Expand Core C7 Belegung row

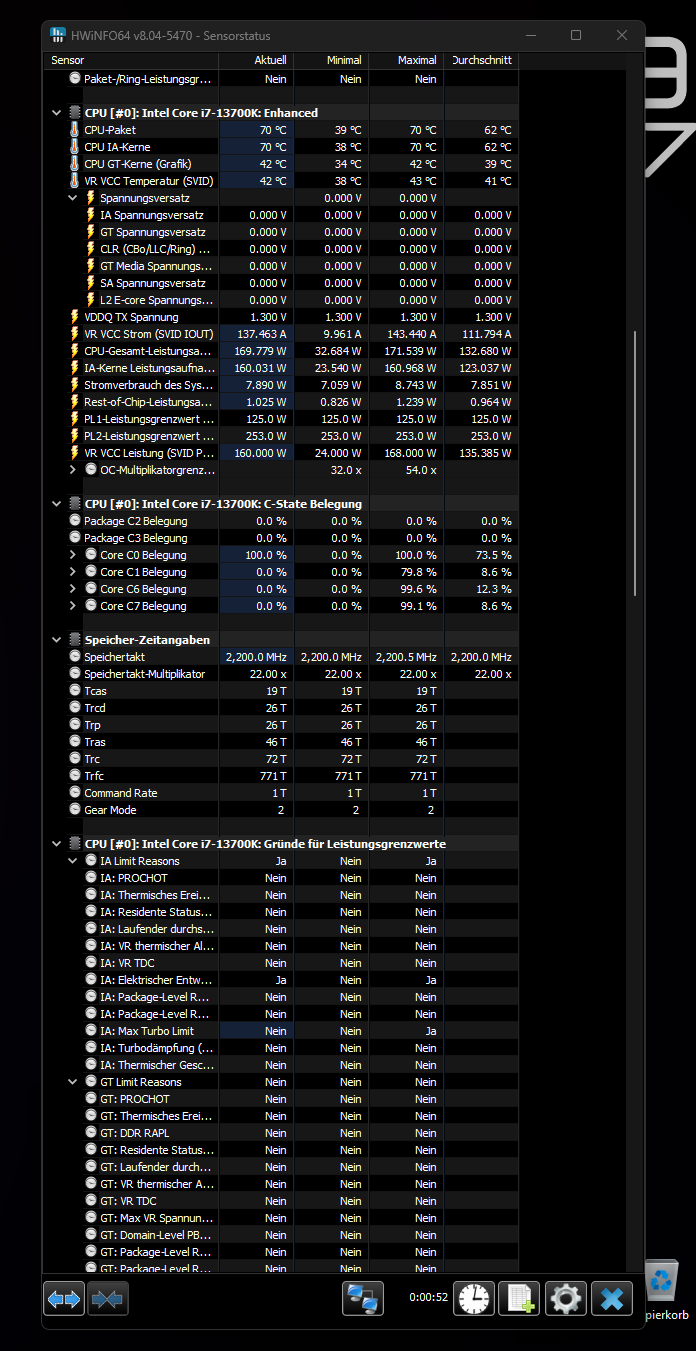tap(73, 606)
